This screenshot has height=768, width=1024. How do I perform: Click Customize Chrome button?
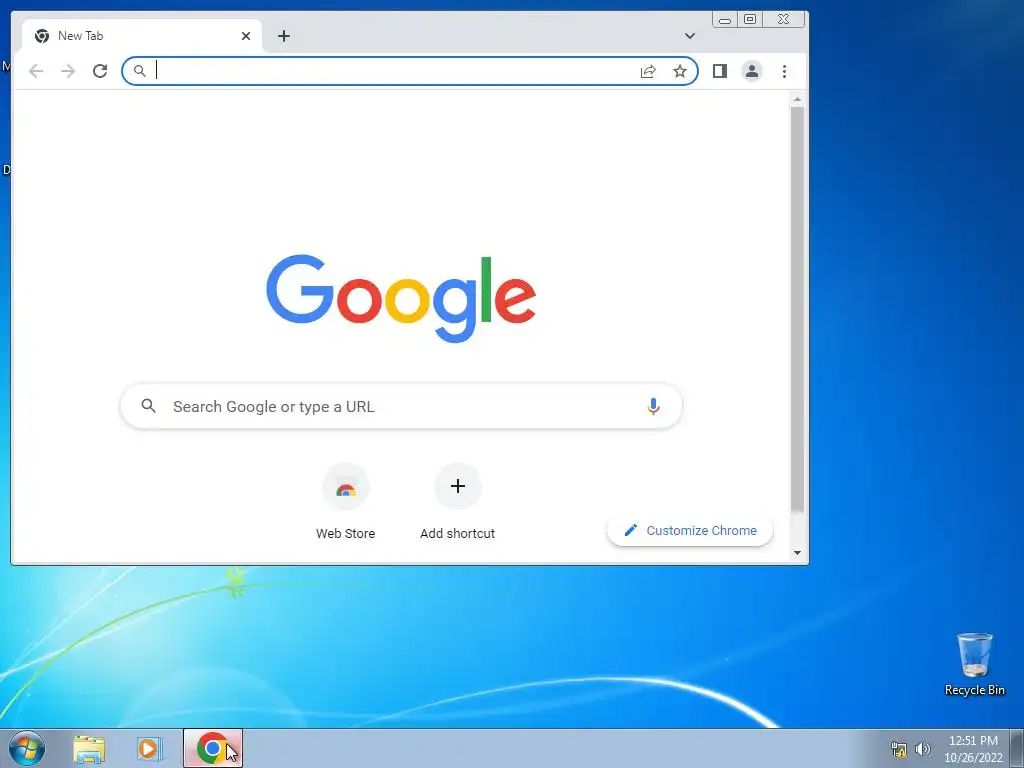pos(690,530)
